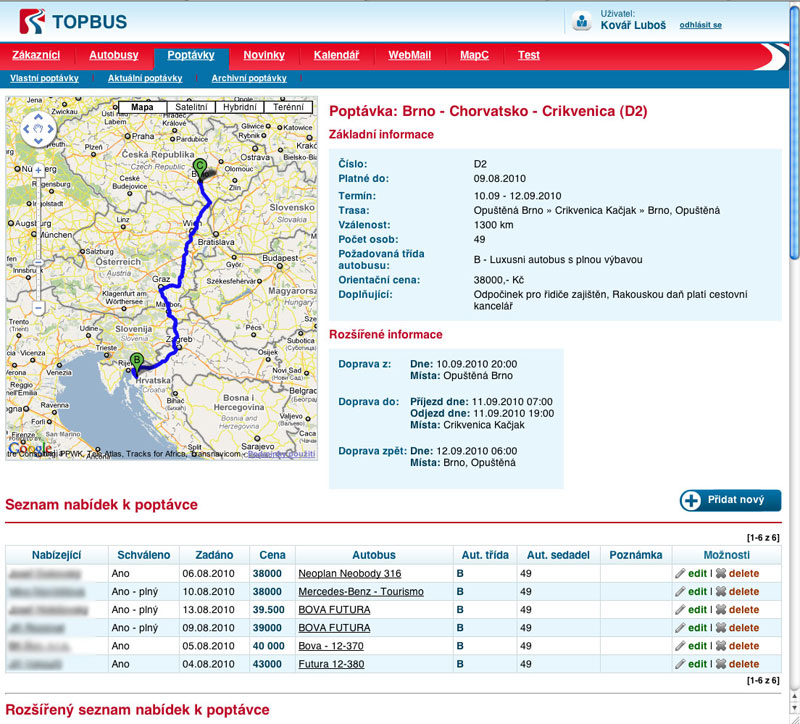Click the Přidat nový button

coord(731,501)
